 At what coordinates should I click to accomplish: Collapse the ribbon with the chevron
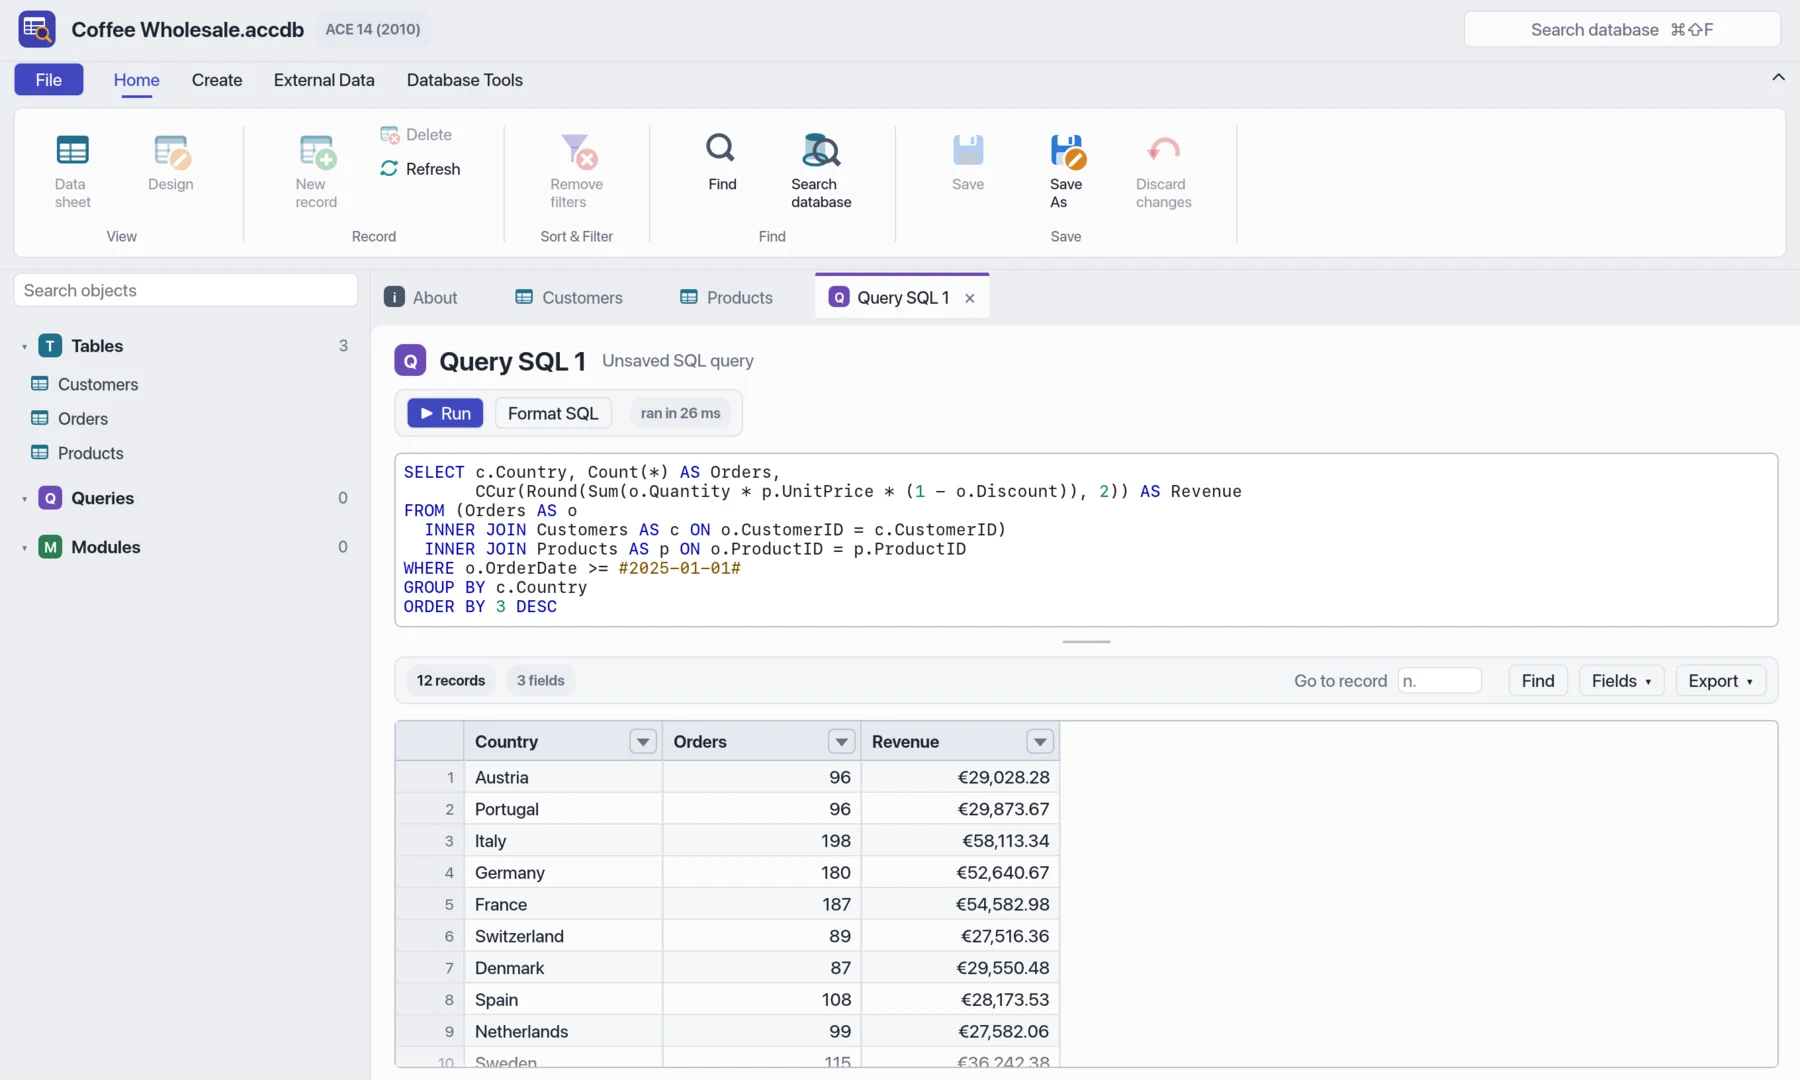(x=1778, y=78)
